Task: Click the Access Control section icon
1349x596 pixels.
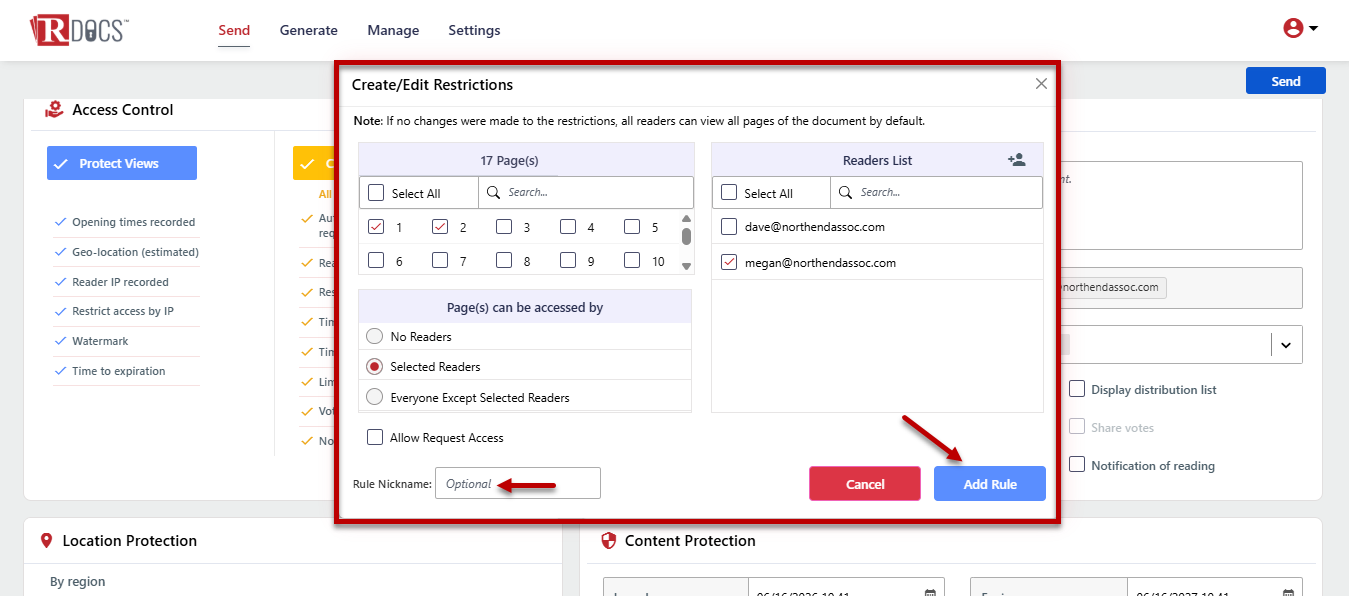Action: click(x=54, y=109)
